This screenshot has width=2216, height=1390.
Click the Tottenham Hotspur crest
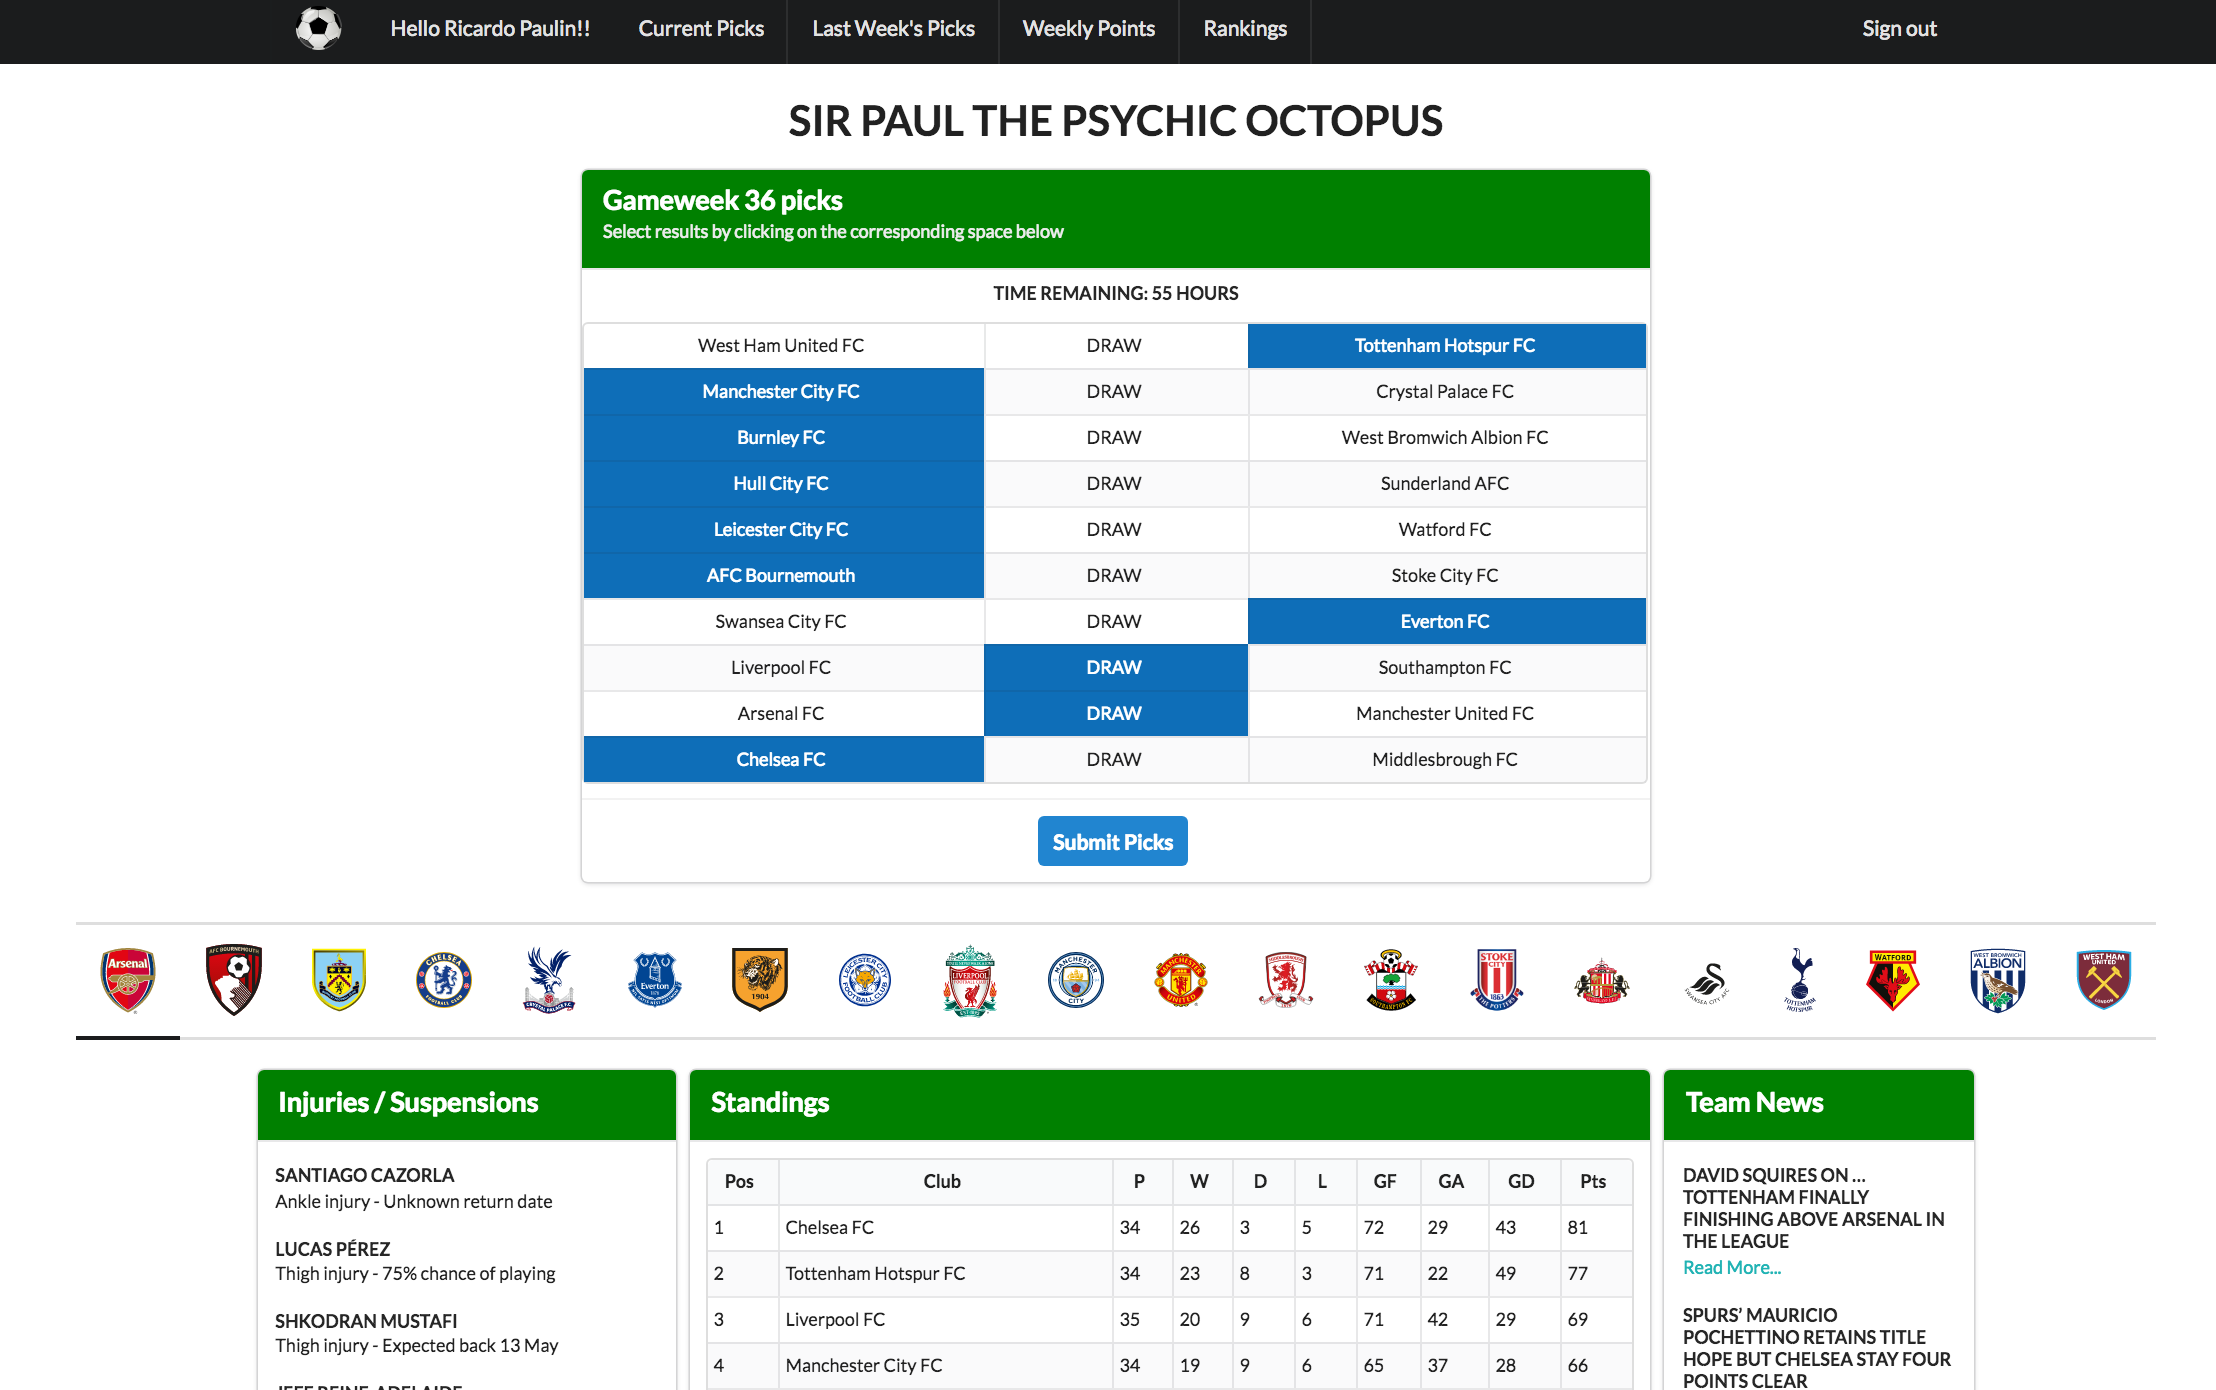[1800, 979]
